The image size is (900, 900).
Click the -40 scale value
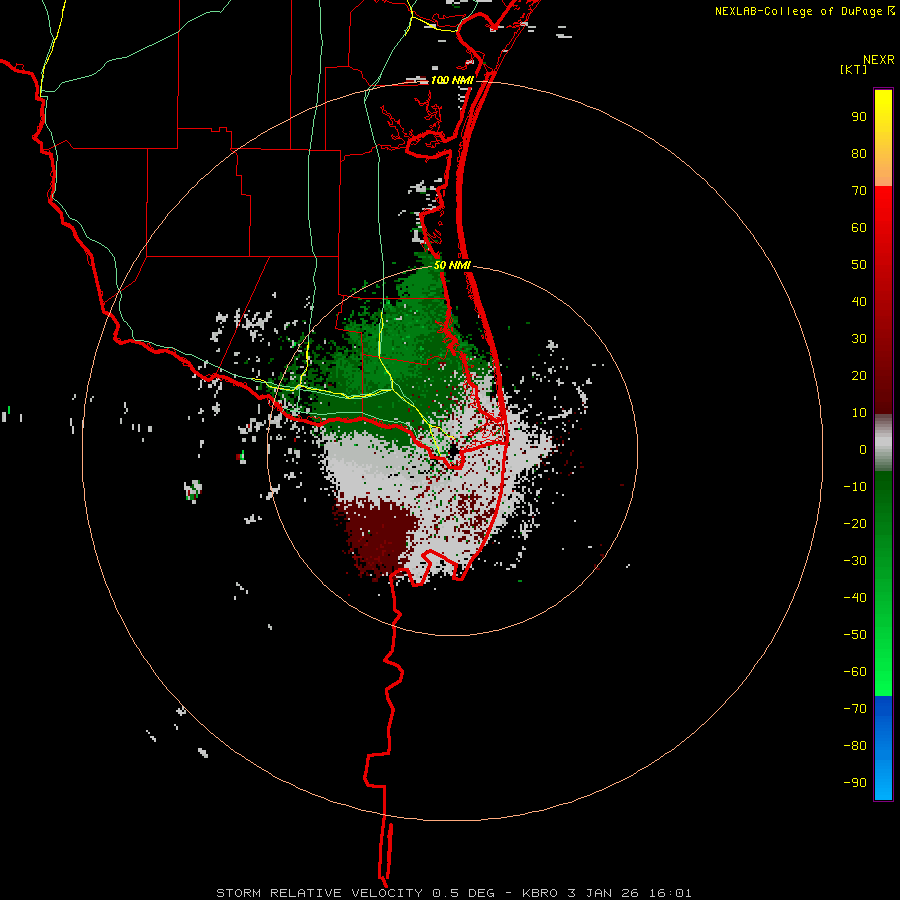pyautogui.click(x=855, y=598)
